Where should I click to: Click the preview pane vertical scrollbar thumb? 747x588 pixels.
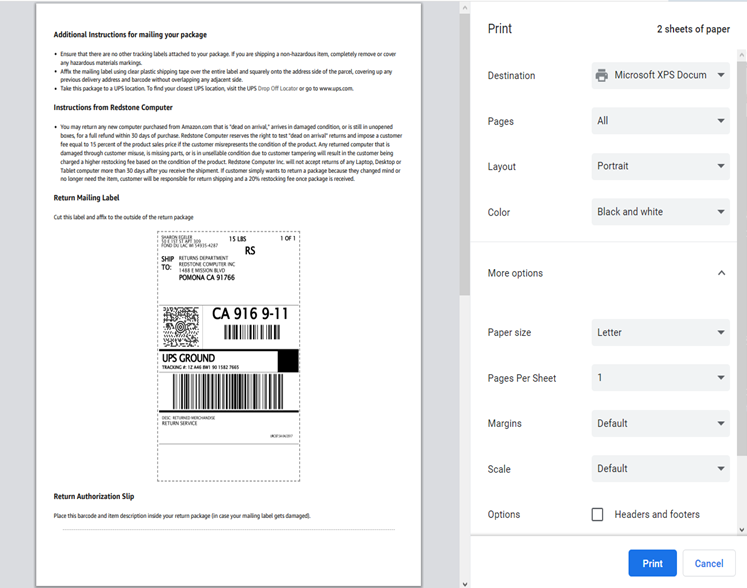click(x=464, y=150)
